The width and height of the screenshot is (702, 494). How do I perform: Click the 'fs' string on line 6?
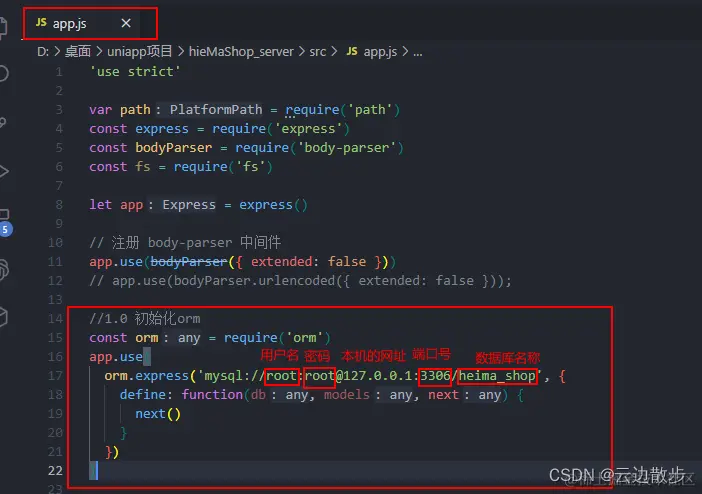pyautogui.click(x=250, y=167)
